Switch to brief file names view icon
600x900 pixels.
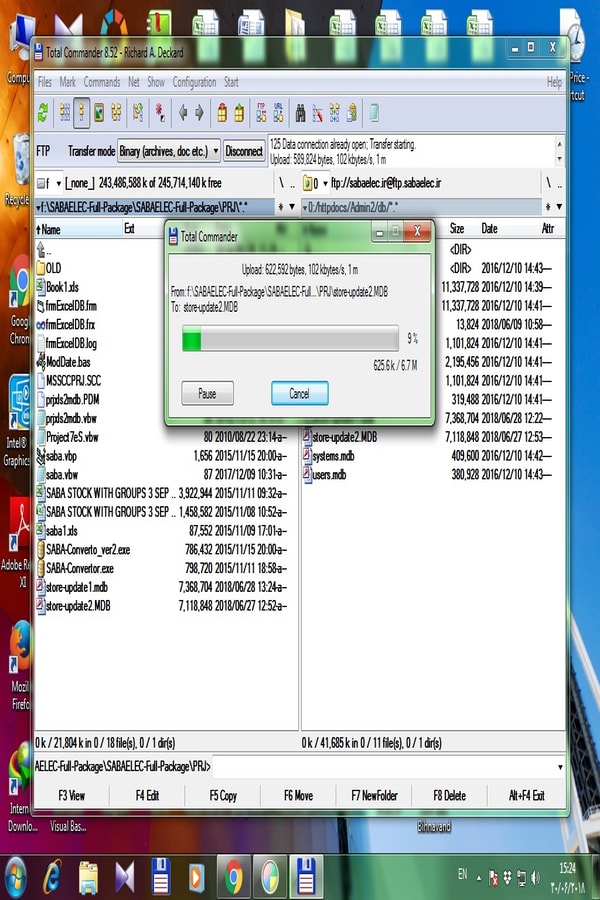coord(65,113)
